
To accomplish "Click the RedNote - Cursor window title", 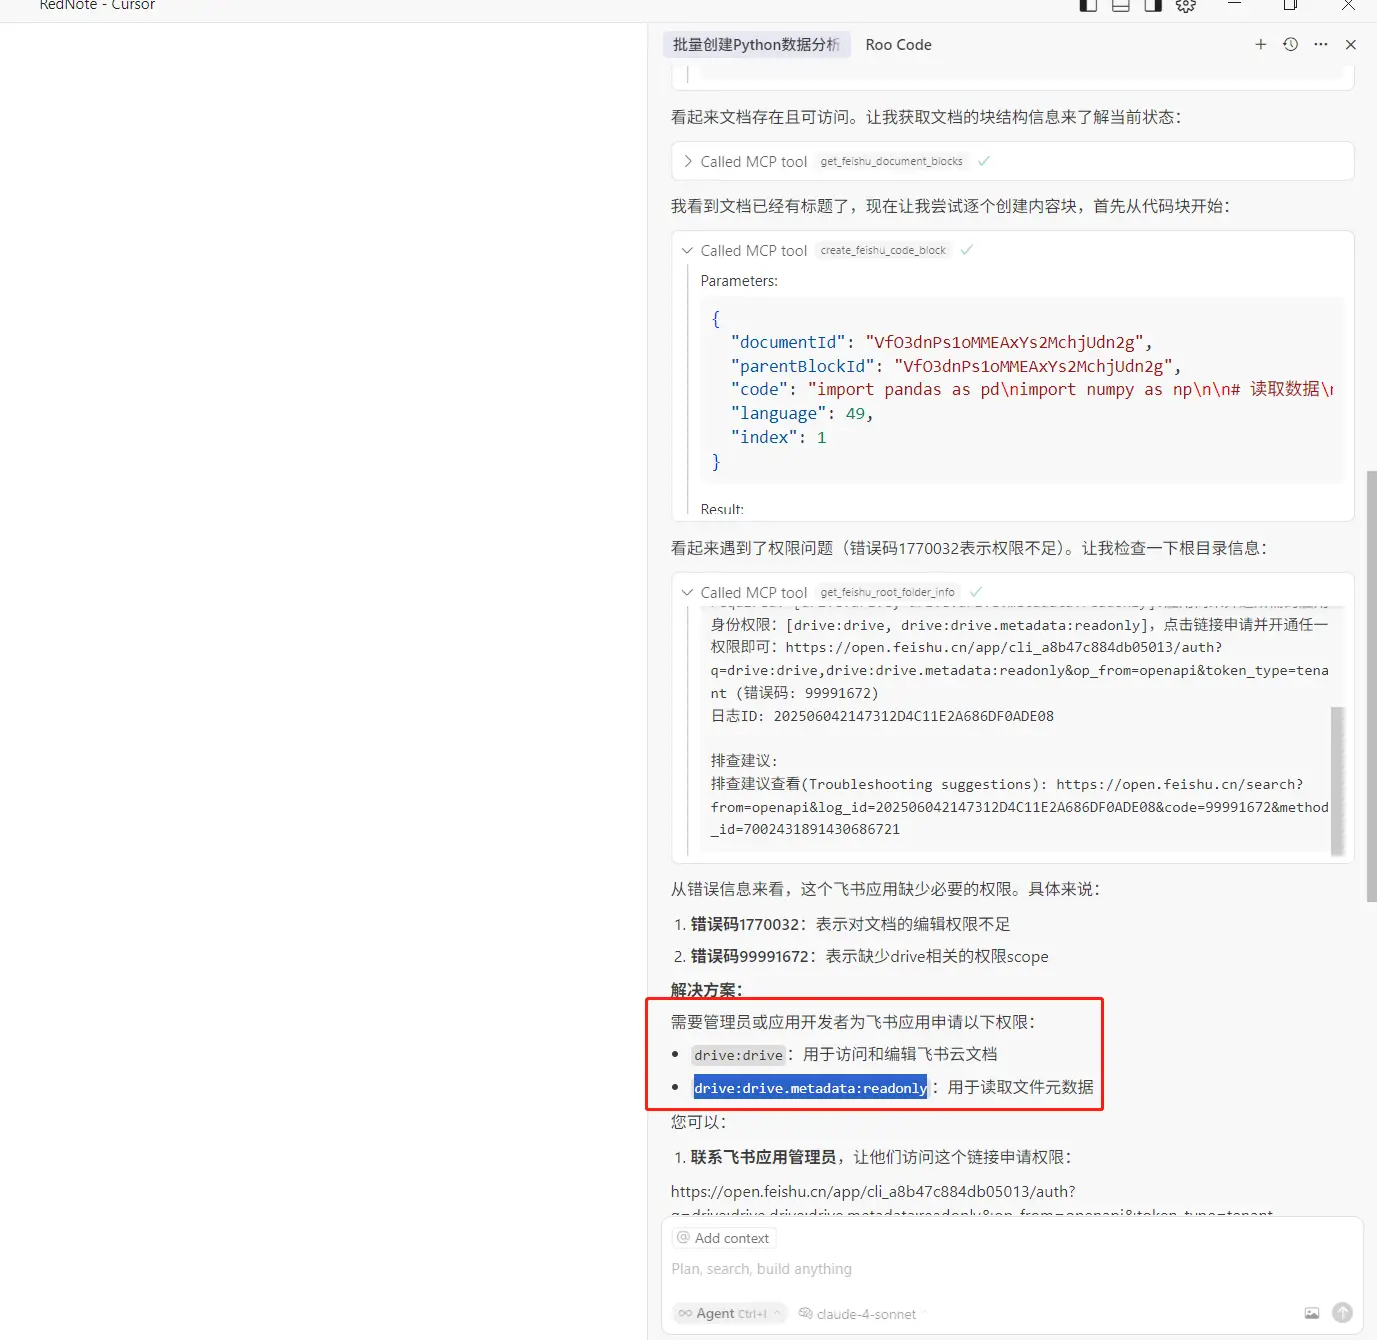I will coord(97,5).
